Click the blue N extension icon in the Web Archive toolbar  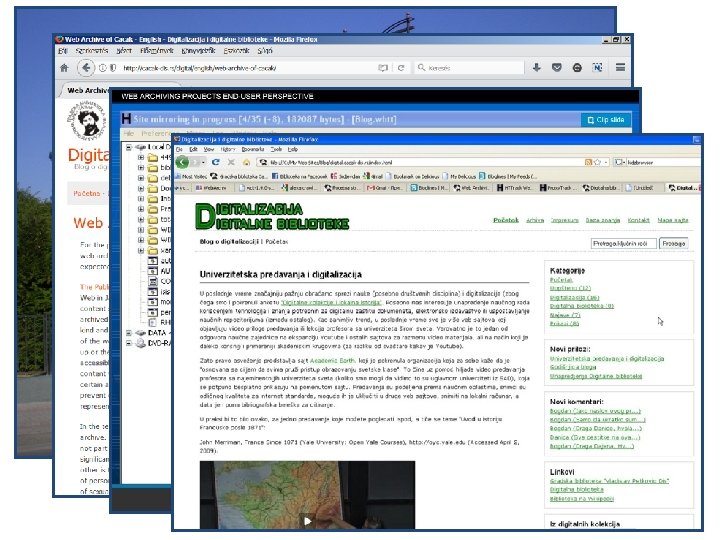(x=597, y=68)
